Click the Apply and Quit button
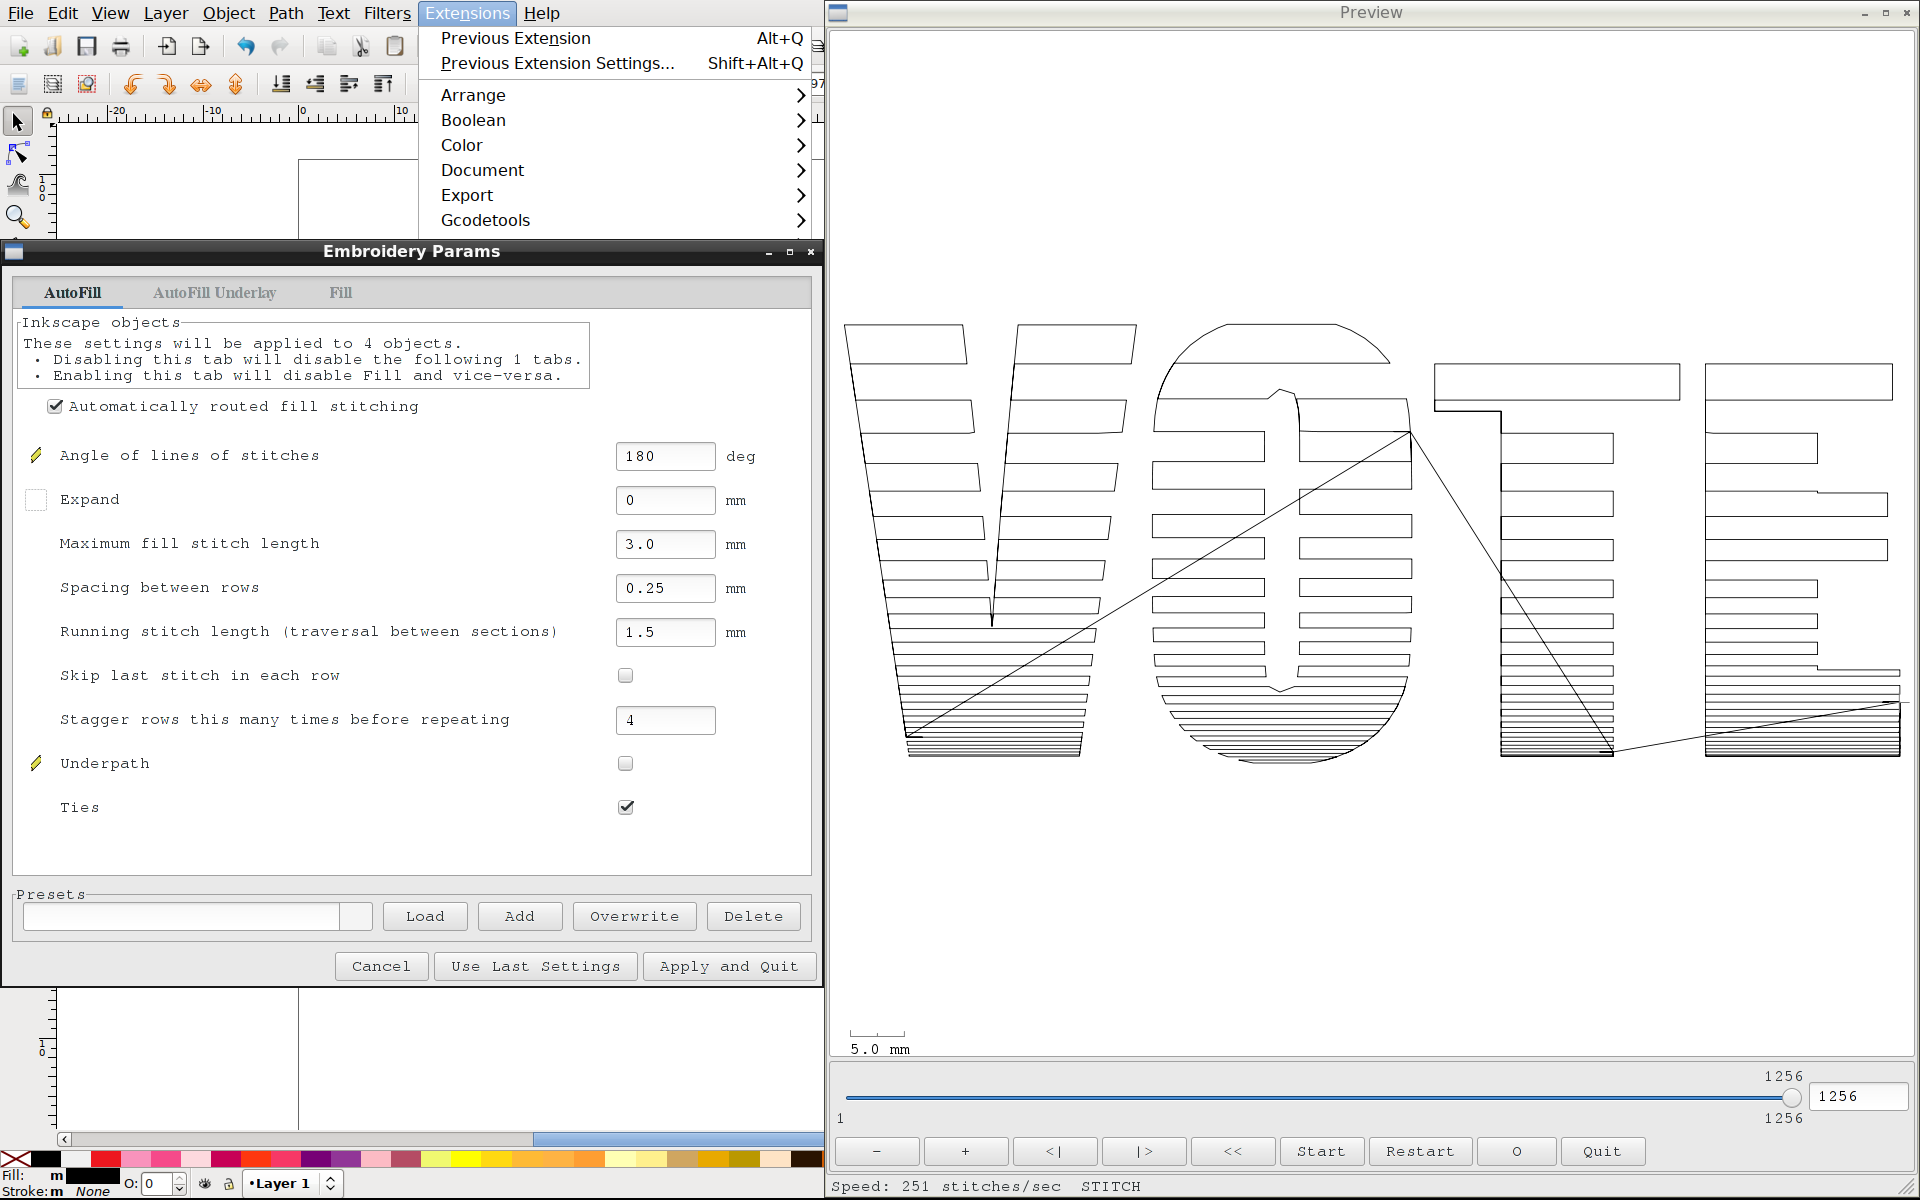 tap(729, 967)
